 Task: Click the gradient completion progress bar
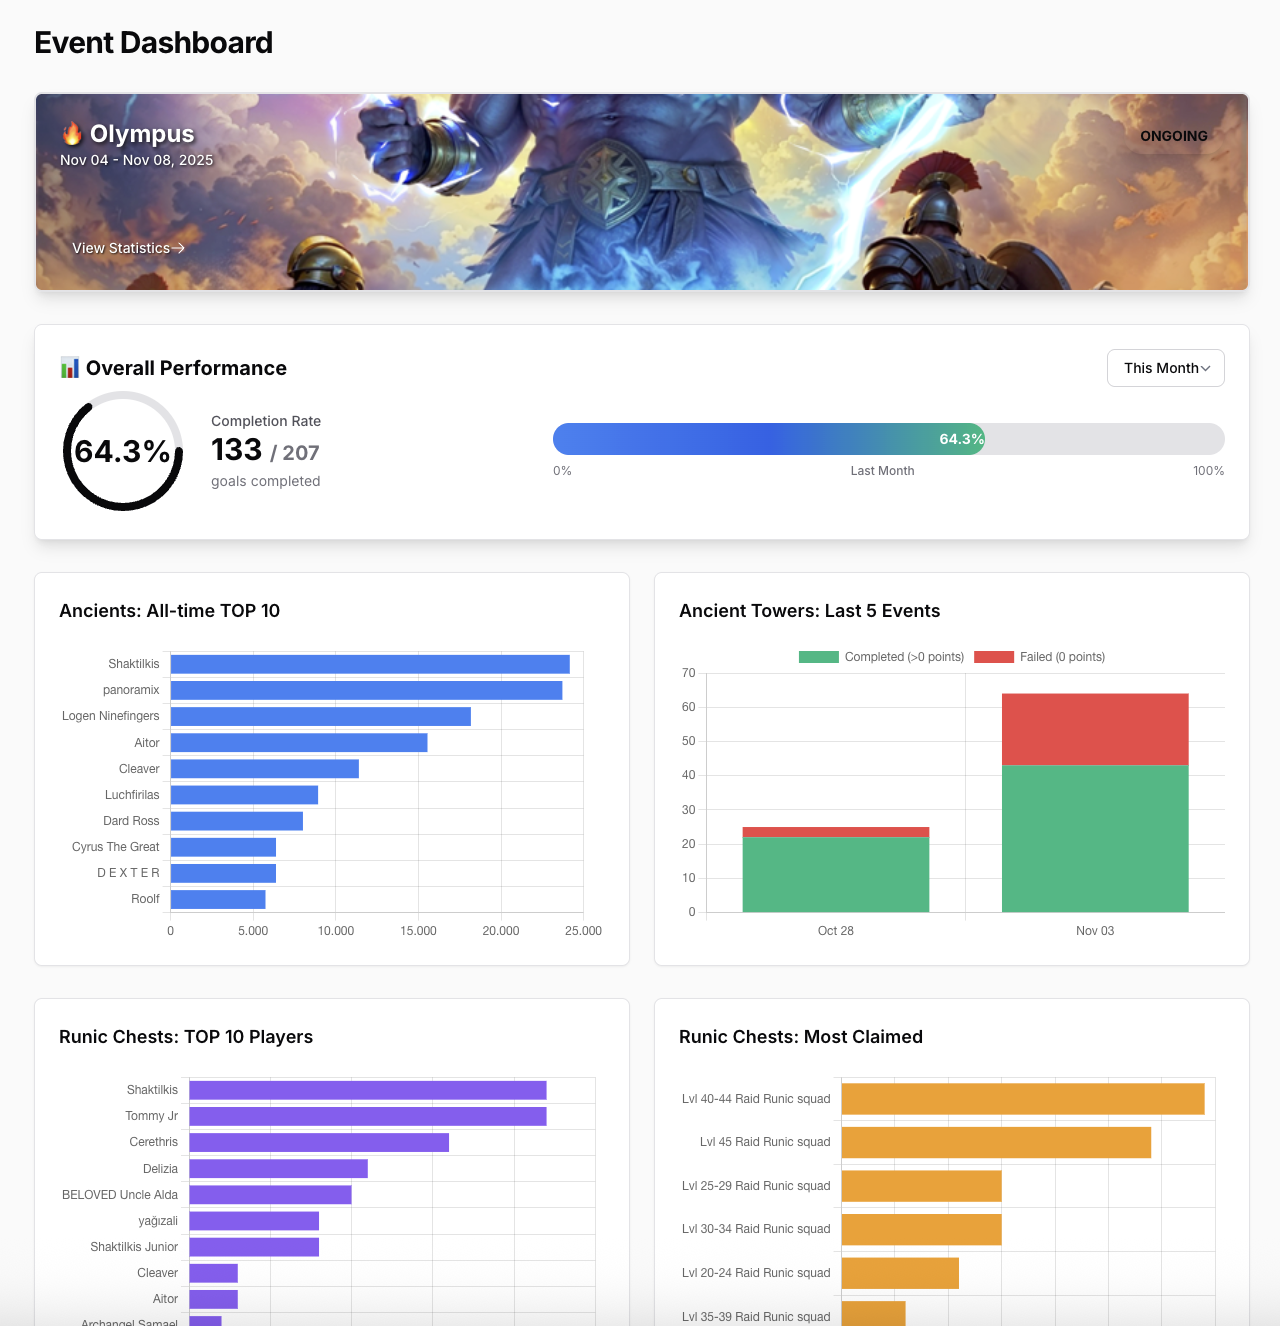click(x=767, y=439)
